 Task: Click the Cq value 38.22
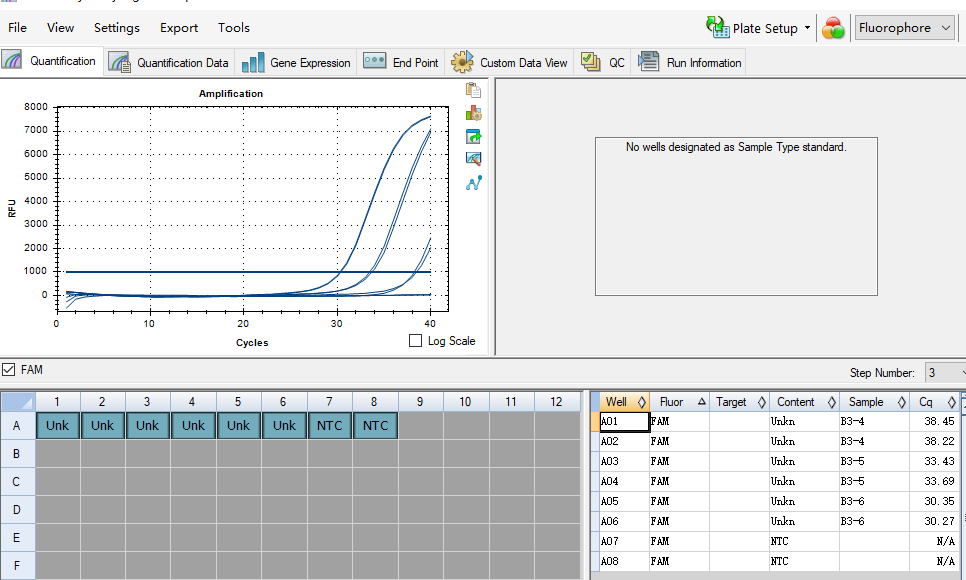939,441
